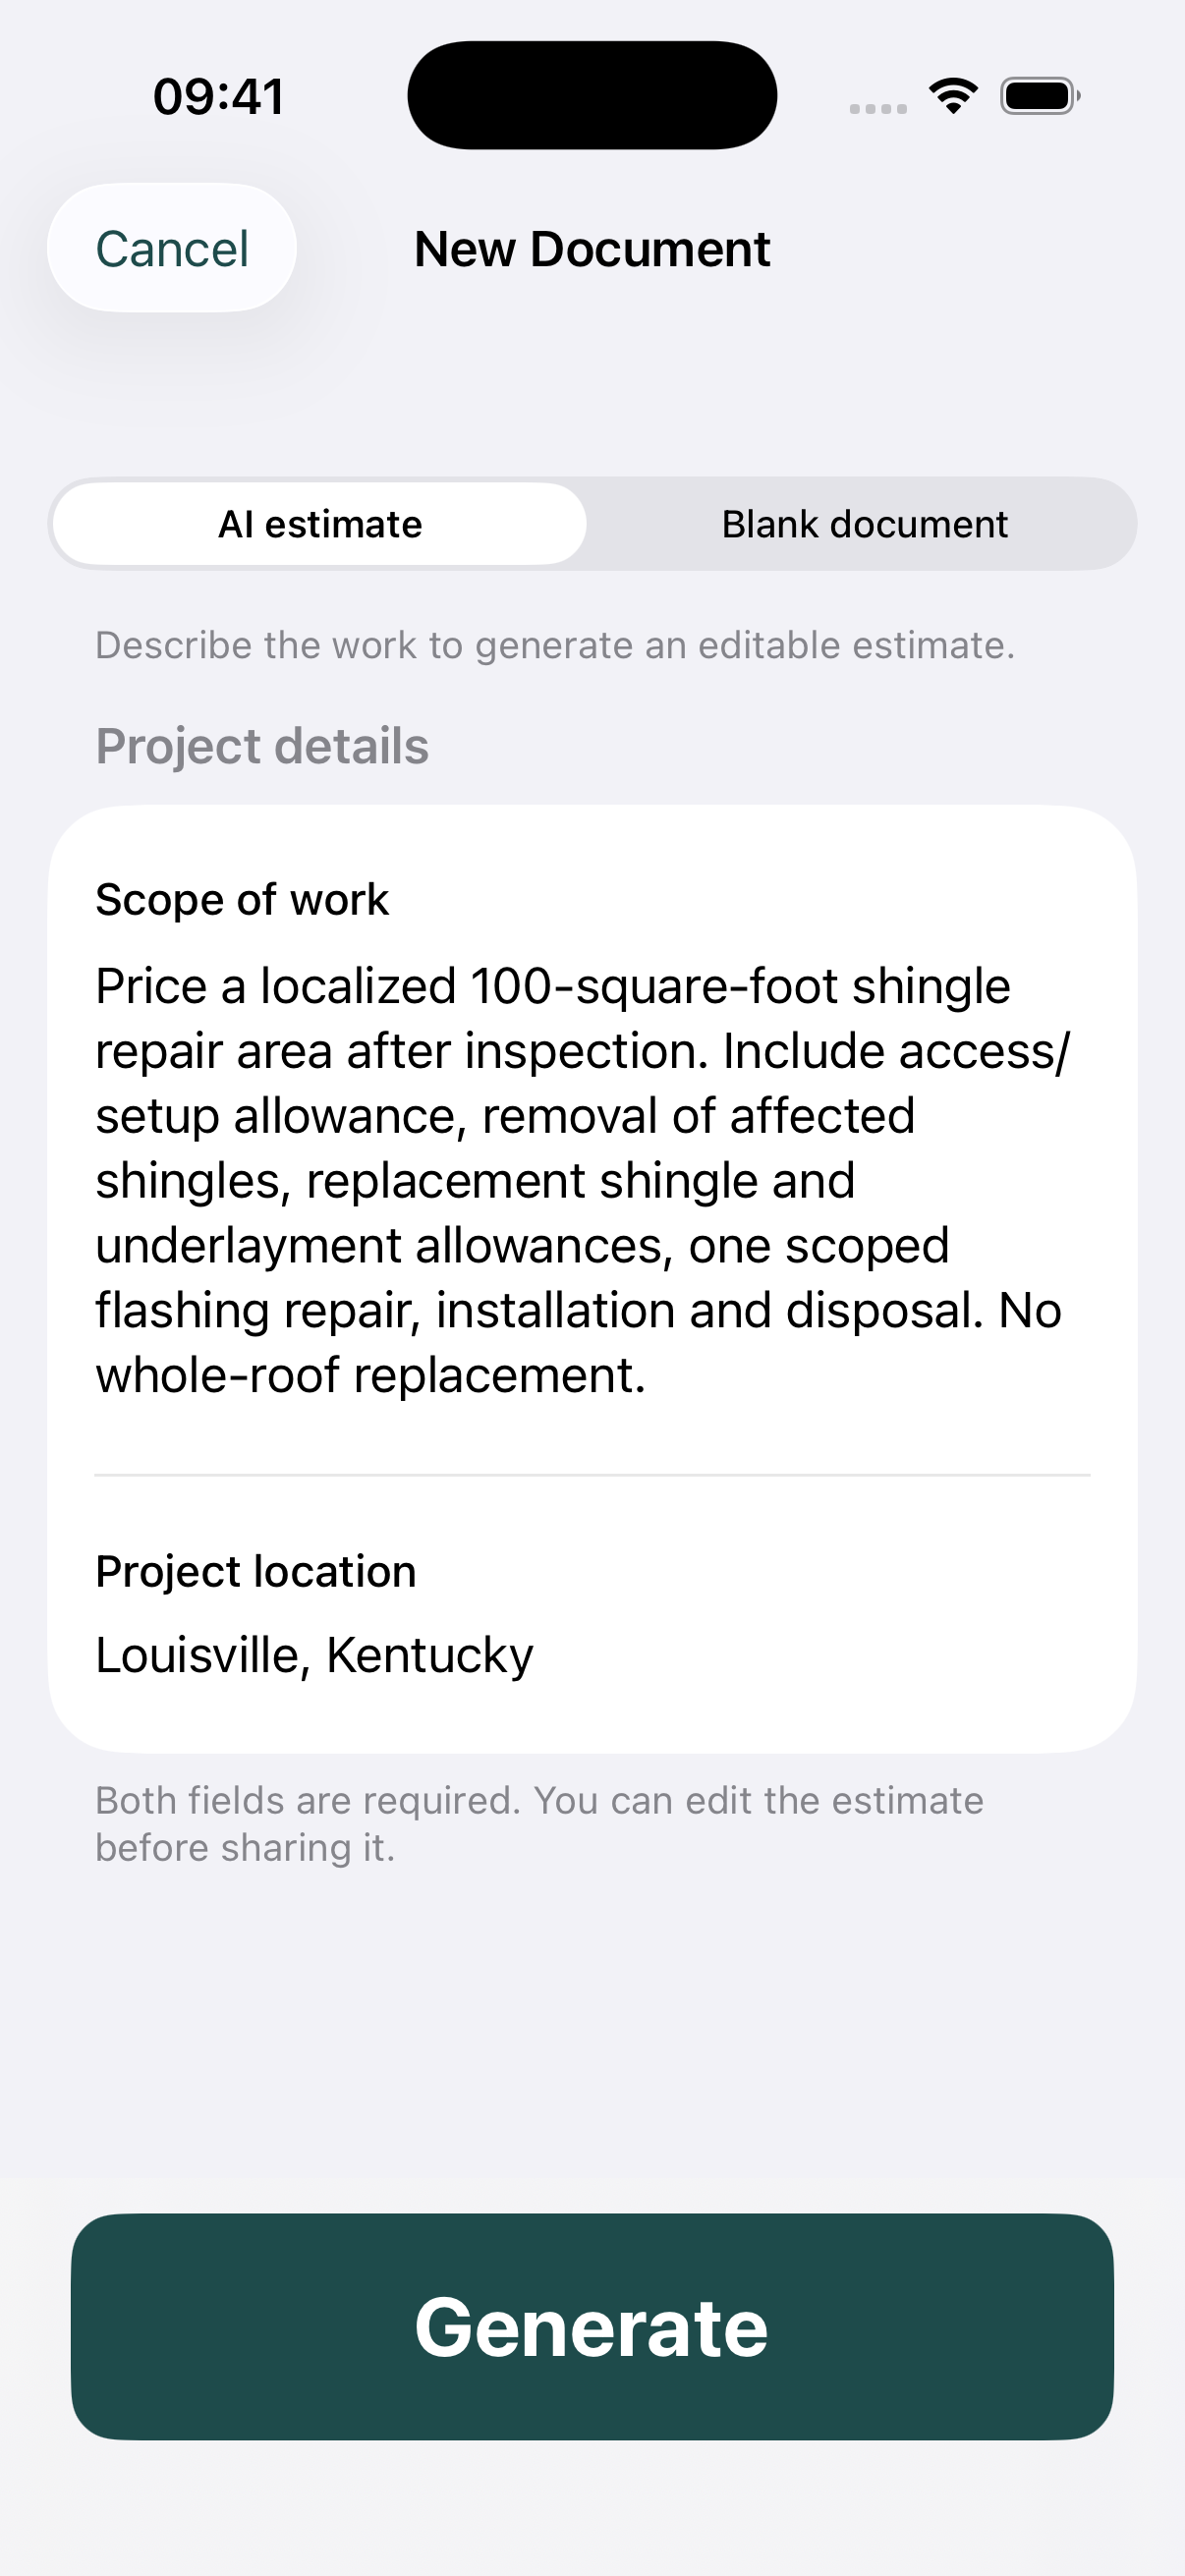Tap the 'Both fields are required' footer note
Image resolution: width=1185 pixels, height=2576 pixels.
tap(540, 1824)
